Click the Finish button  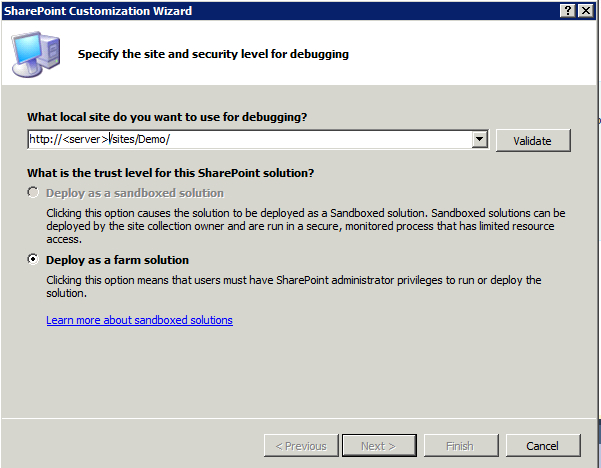[x=461, y=445]
